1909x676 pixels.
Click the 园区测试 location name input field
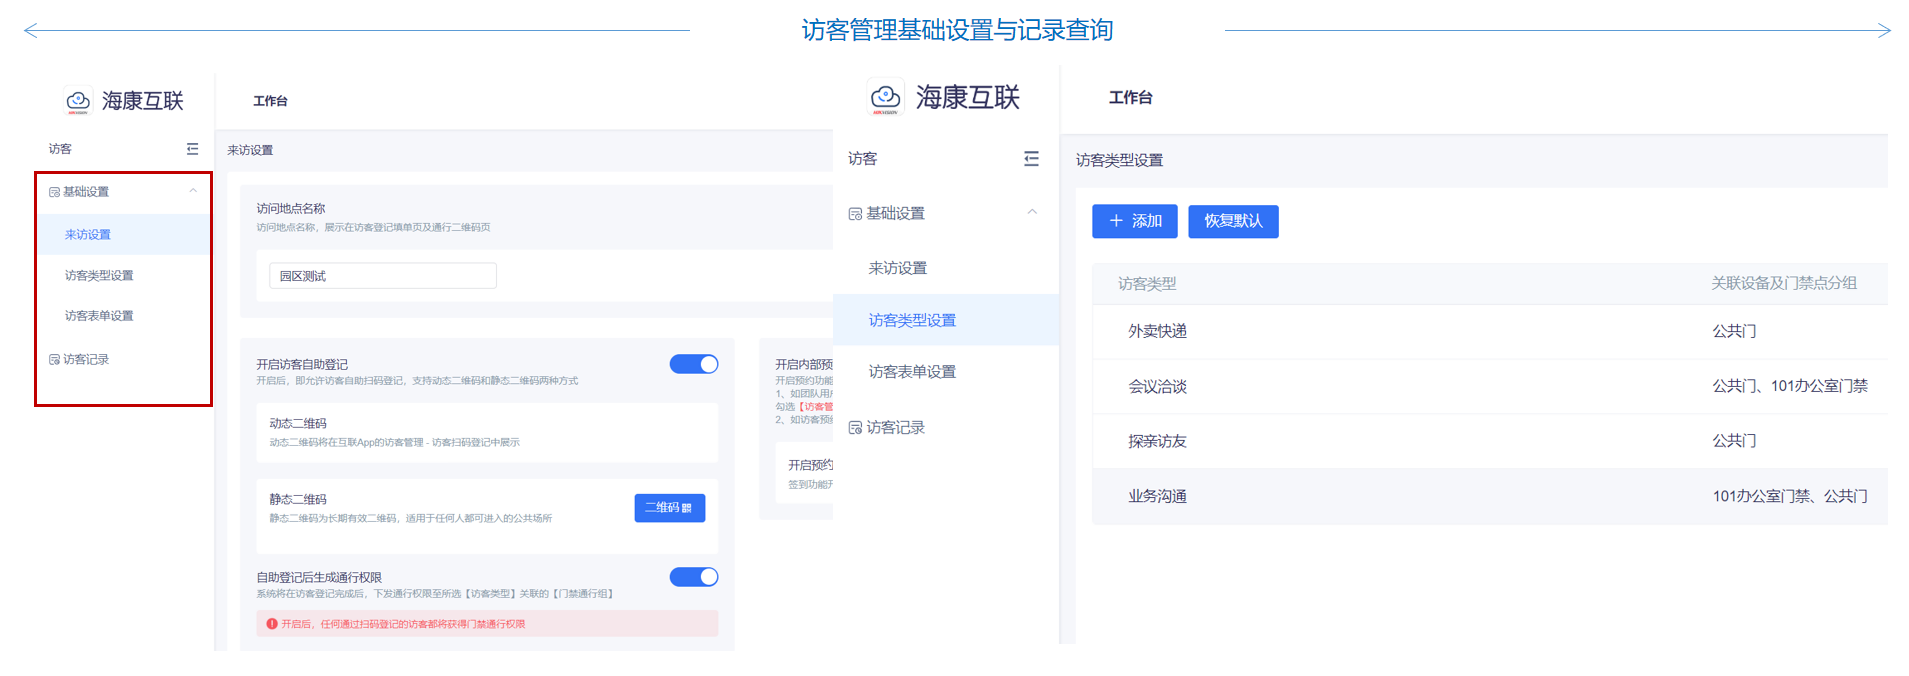point(382,276)
